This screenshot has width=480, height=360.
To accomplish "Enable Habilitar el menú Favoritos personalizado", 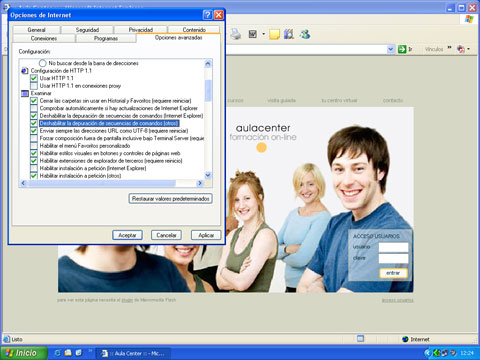I will pyautogui.click(x=34, y=146).
